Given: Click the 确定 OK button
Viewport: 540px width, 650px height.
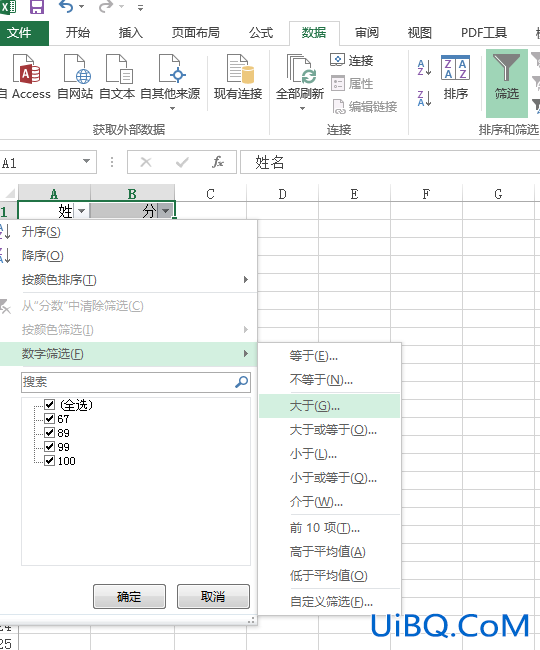Looking at the screenshot, I should 129,597.
